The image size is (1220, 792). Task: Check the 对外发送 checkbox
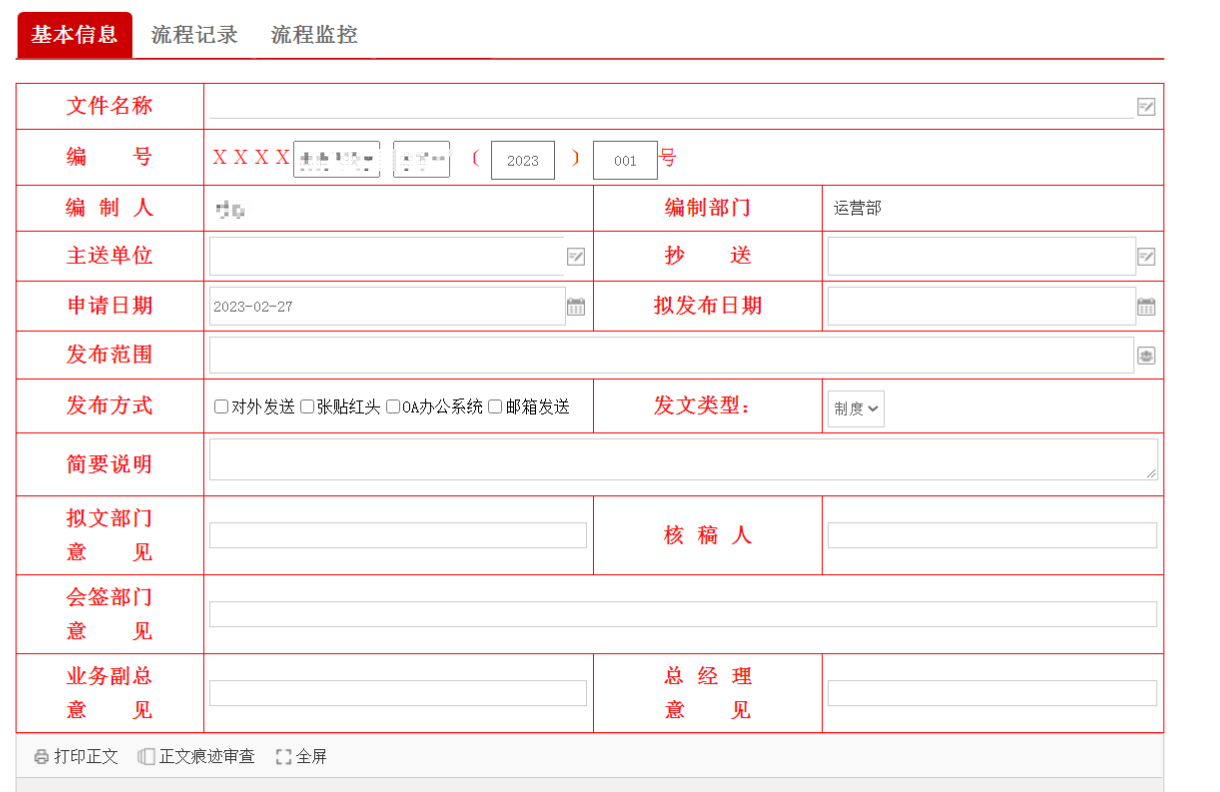[221, 407]
